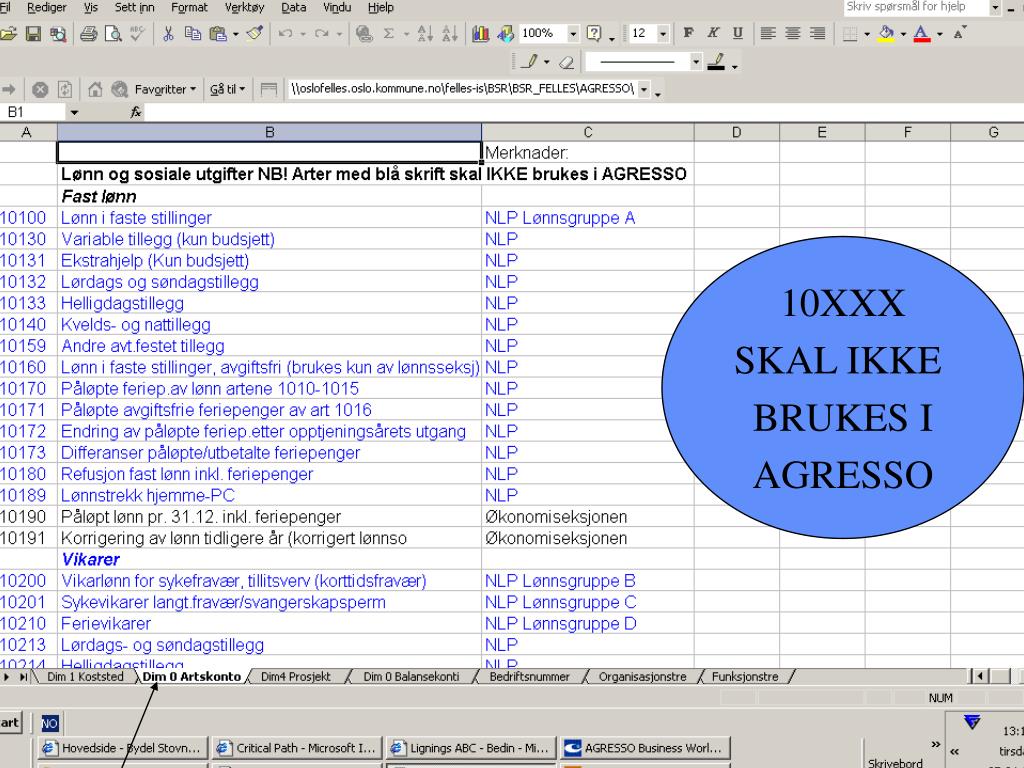Click the Forward arrow on Web toolbar
1024x768 pixels.
[9, 89]
